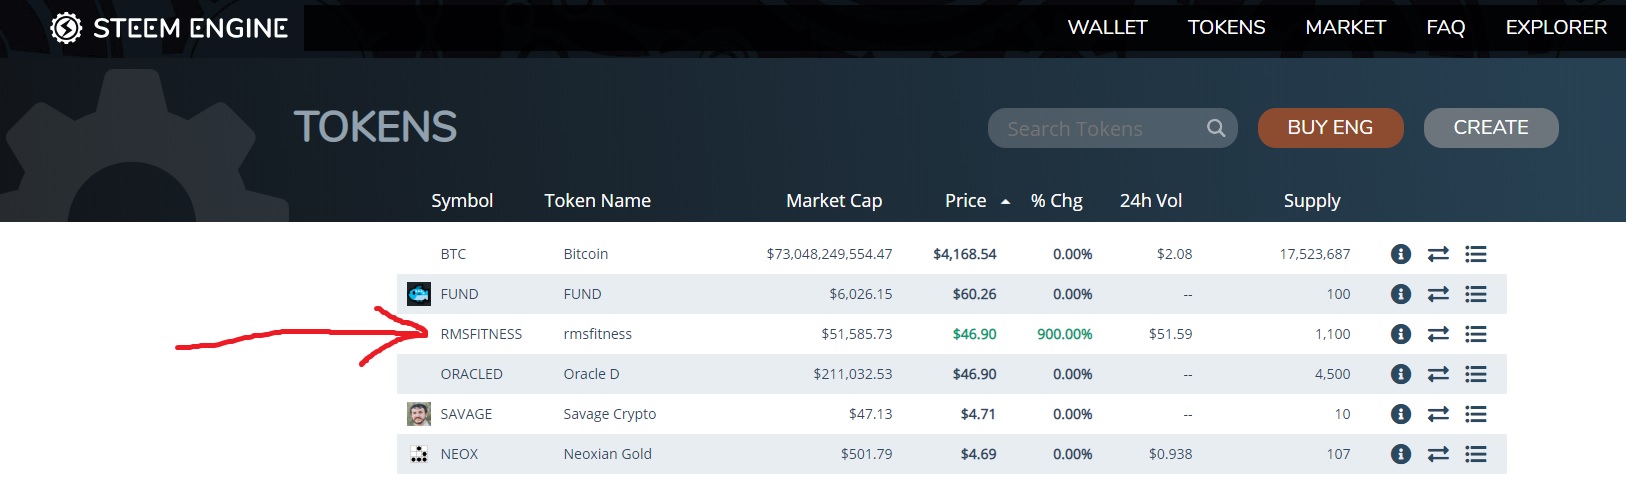Open info icon for BTC row
The height and width of the screenshot is (482, 1626).
[x=1401, y=254]
